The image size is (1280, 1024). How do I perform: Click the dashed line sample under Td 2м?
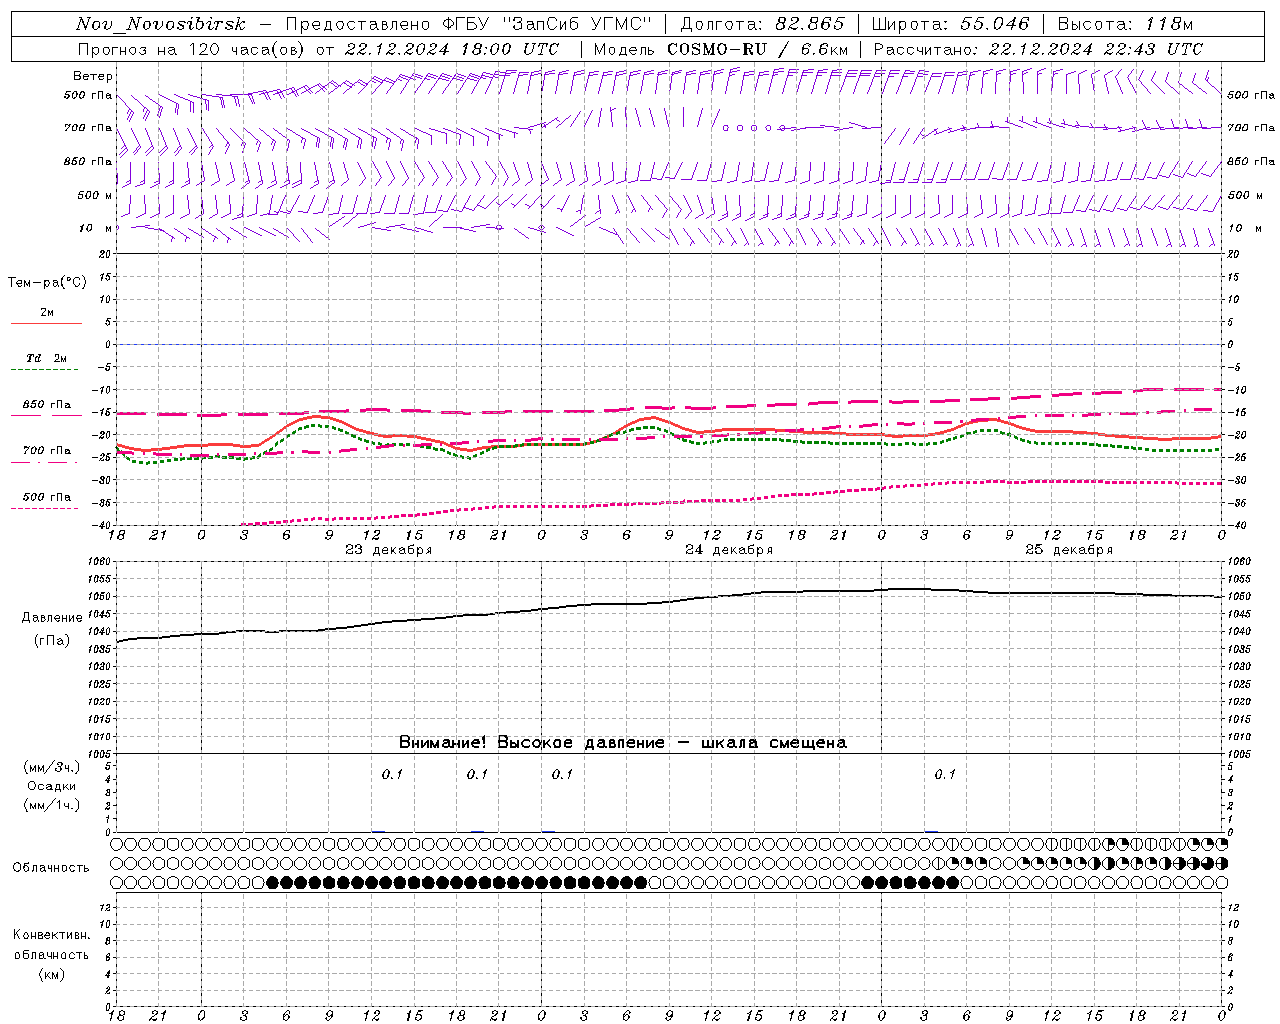tap(45, 369)
